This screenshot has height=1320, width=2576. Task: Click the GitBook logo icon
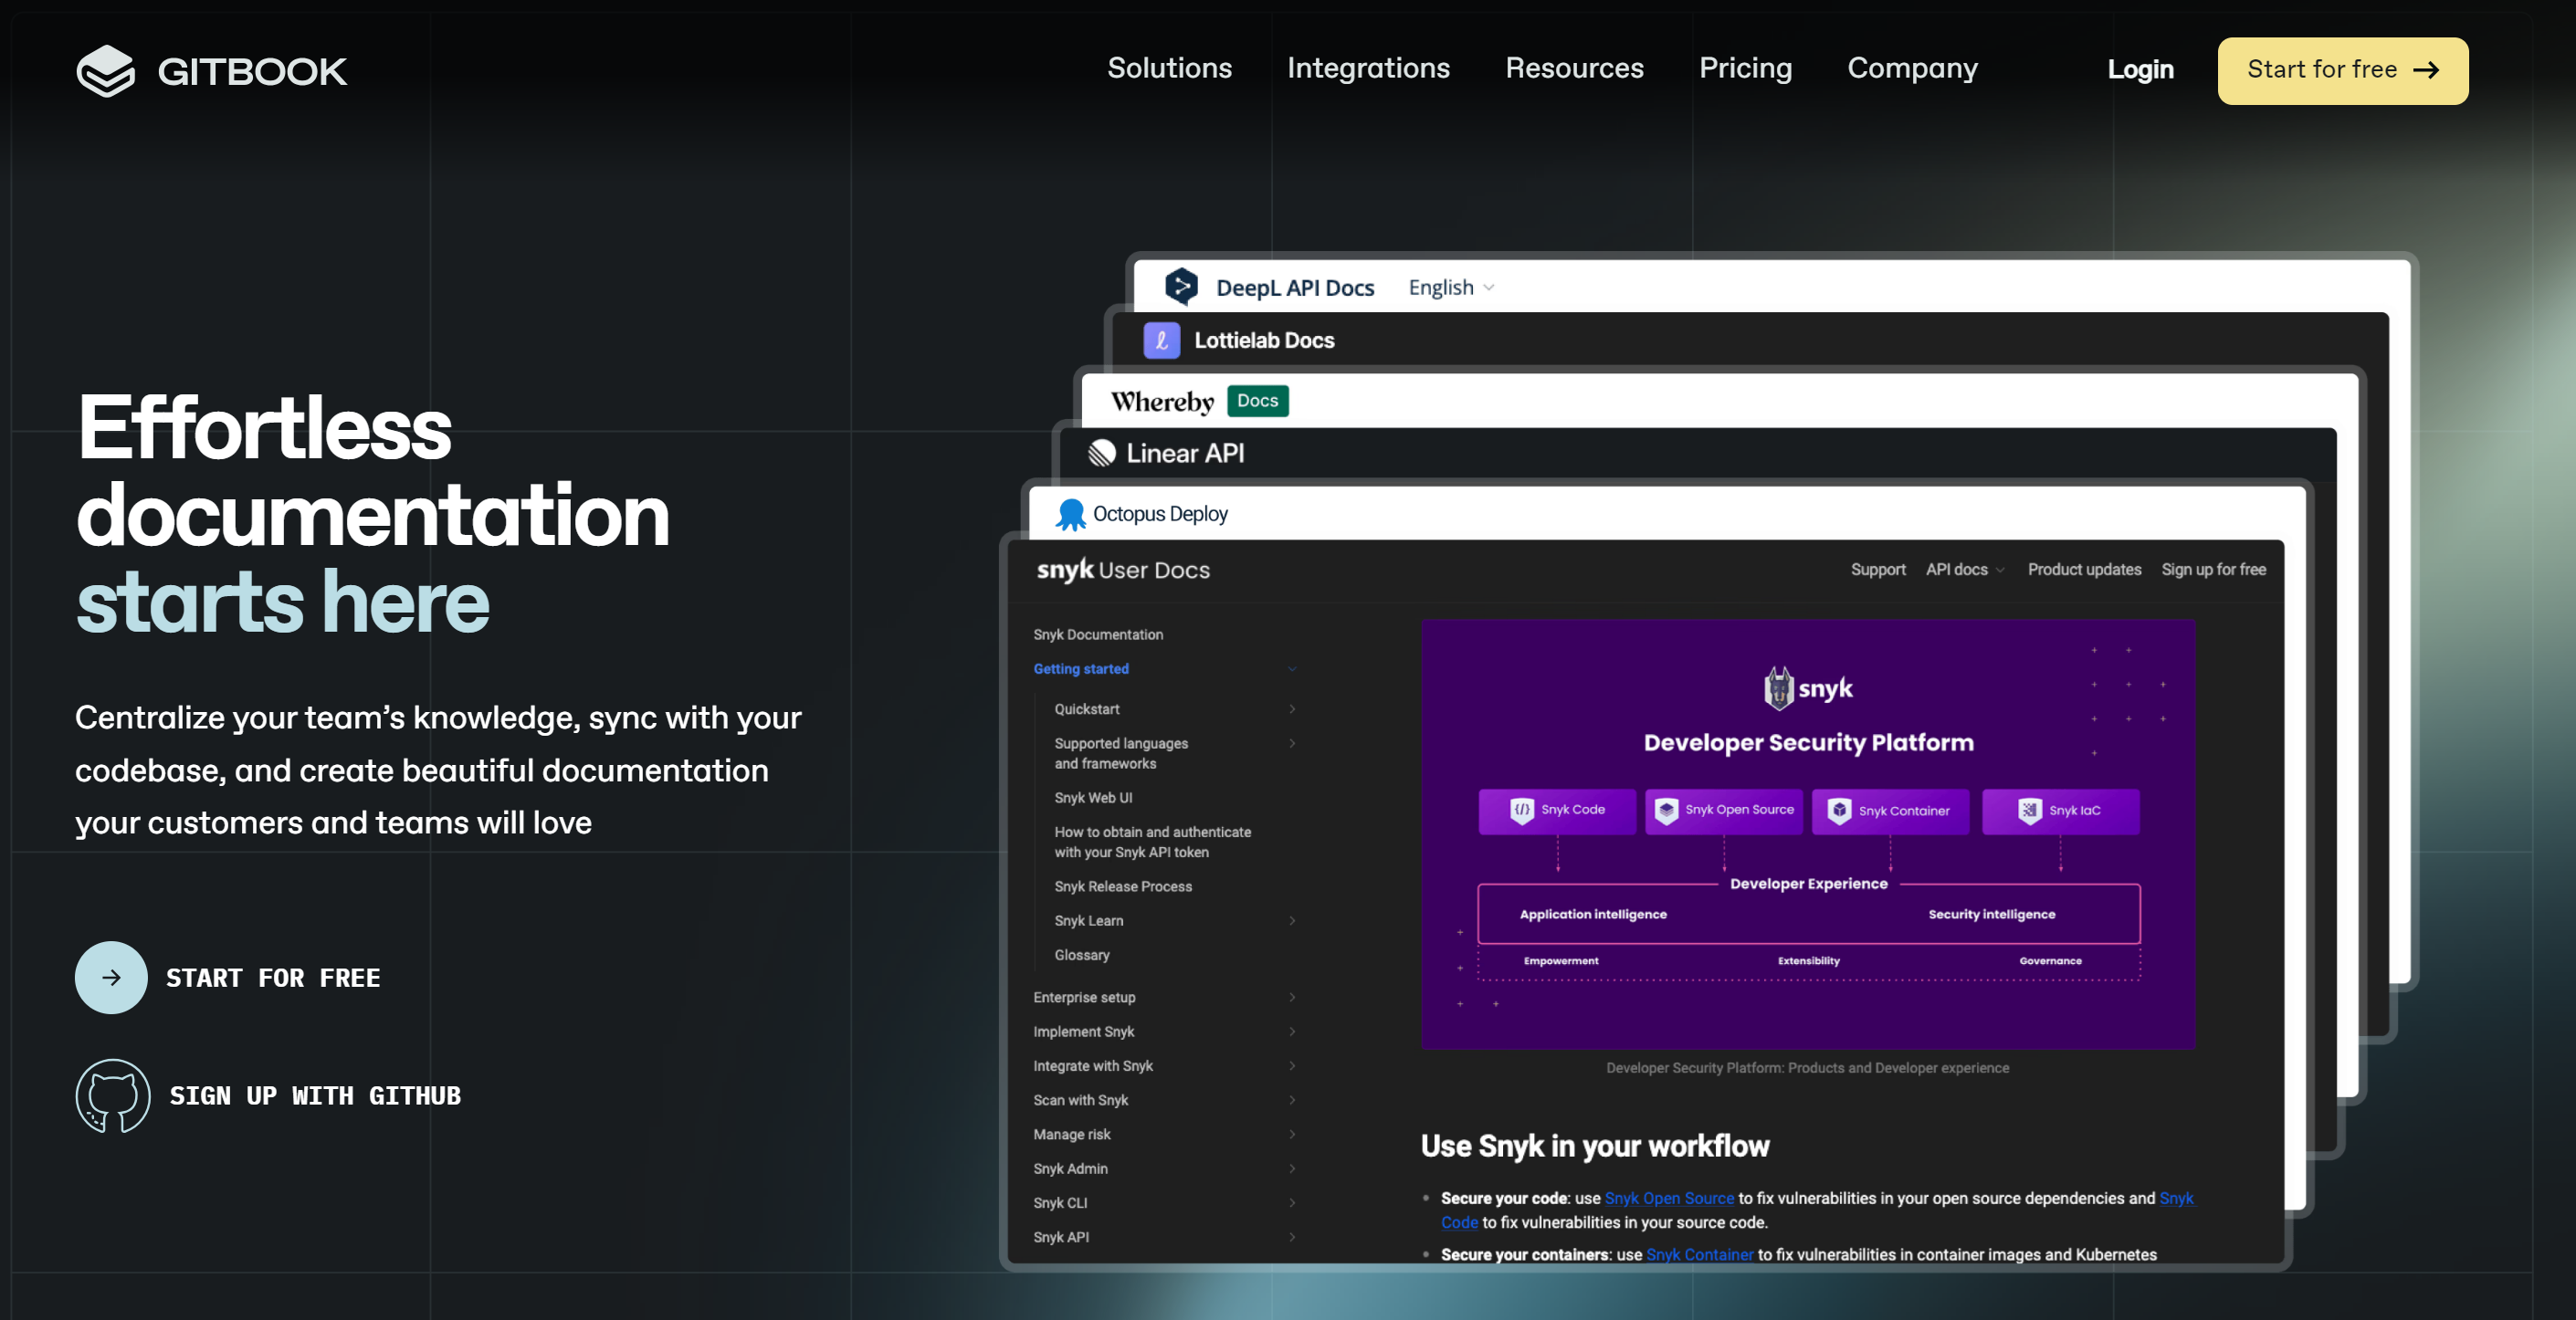(105, 71)
